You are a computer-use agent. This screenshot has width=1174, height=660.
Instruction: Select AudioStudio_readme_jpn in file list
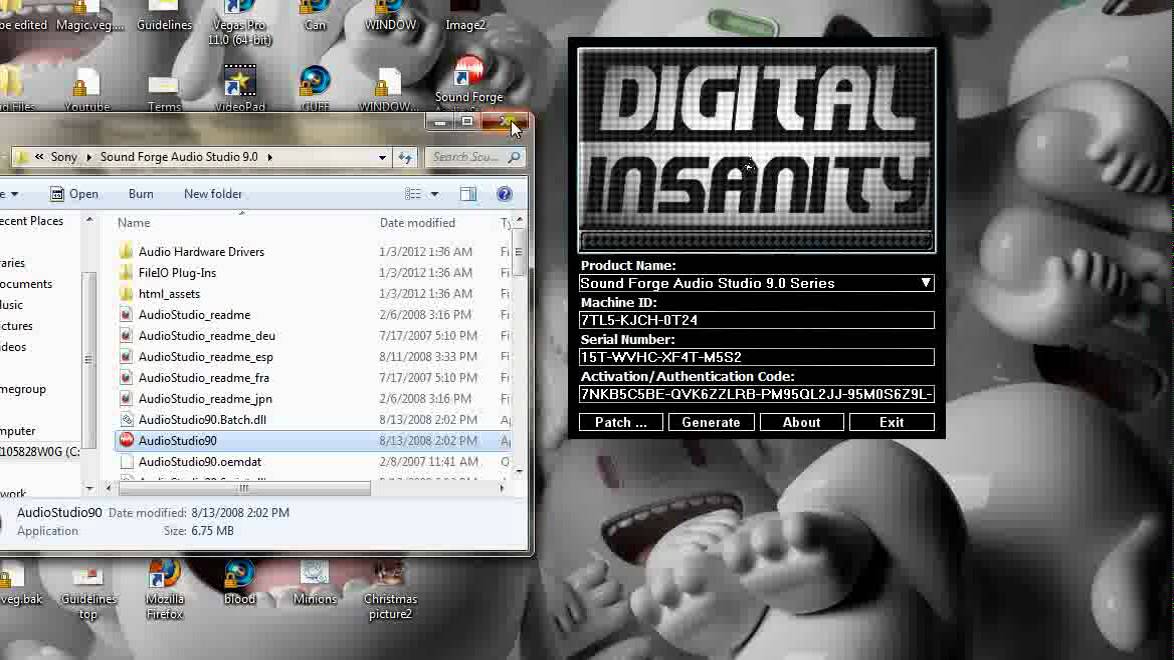click(x=205, y=399)
